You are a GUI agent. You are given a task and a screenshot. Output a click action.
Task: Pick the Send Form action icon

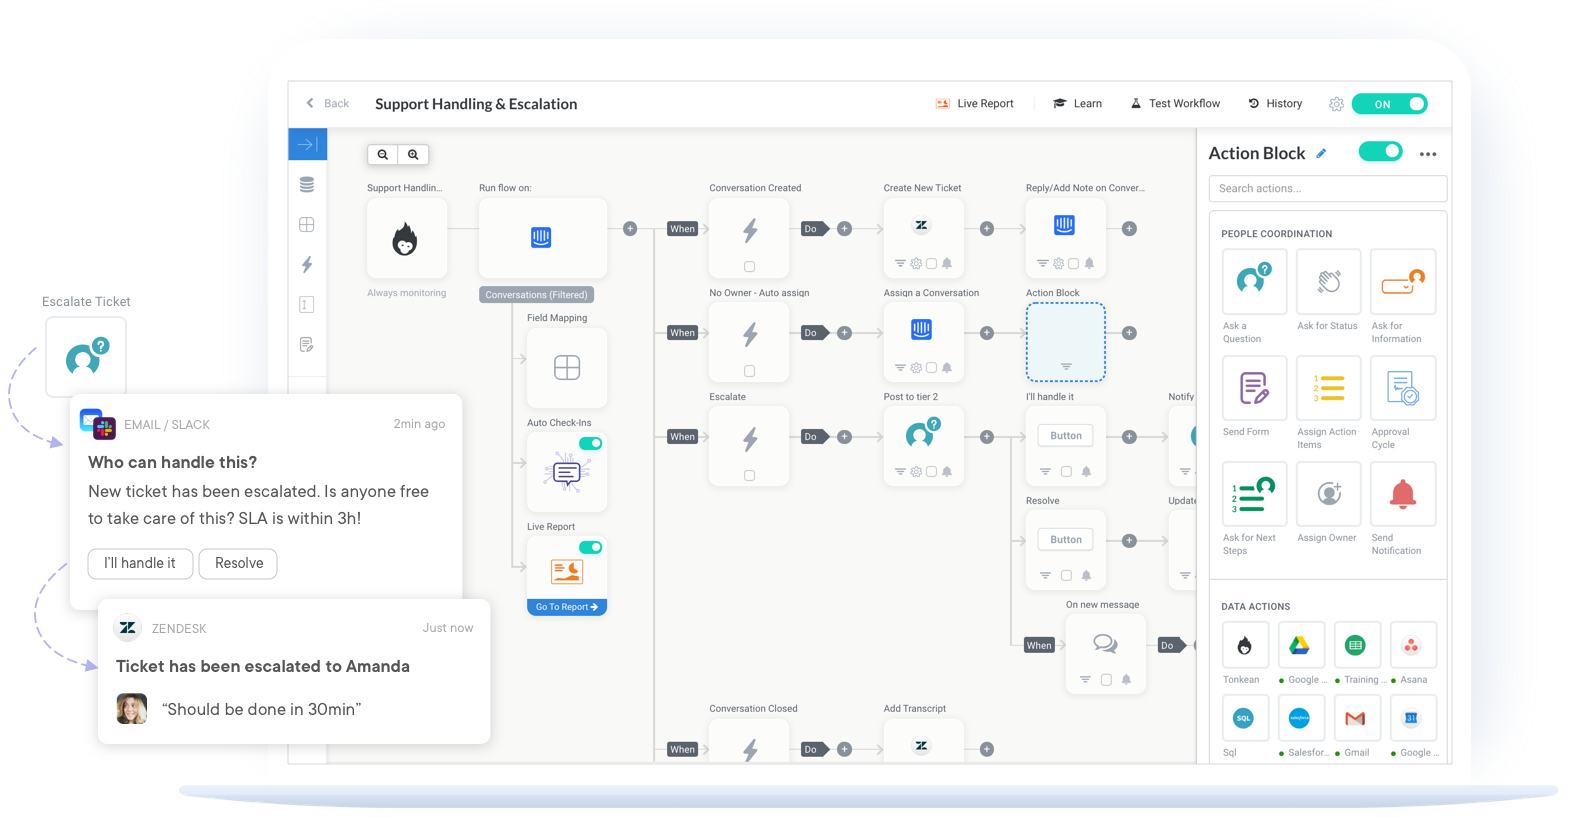(1254, 388)
